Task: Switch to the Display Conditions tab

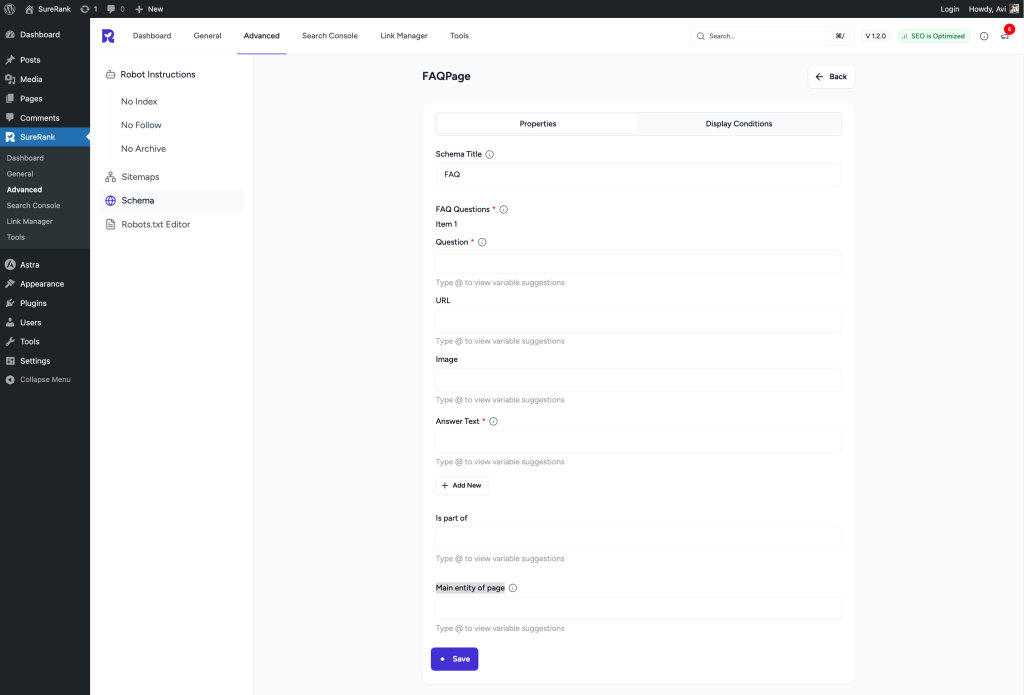Action: (x=739, y=123)
